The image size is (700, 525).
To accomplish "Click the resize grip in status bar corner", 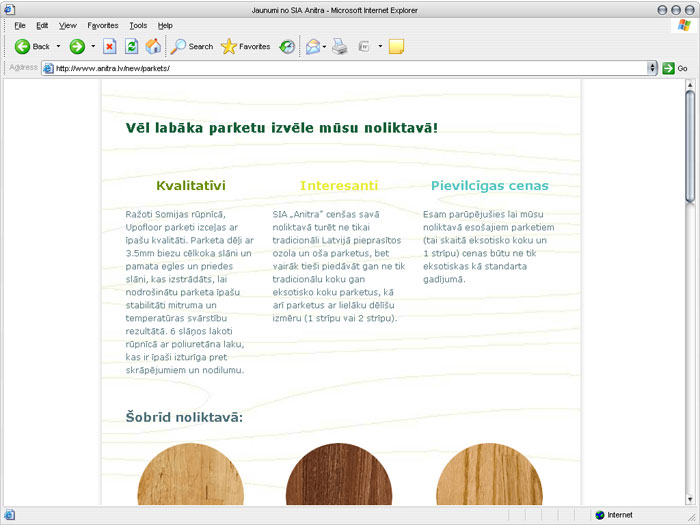I will (x=694, y=519).
